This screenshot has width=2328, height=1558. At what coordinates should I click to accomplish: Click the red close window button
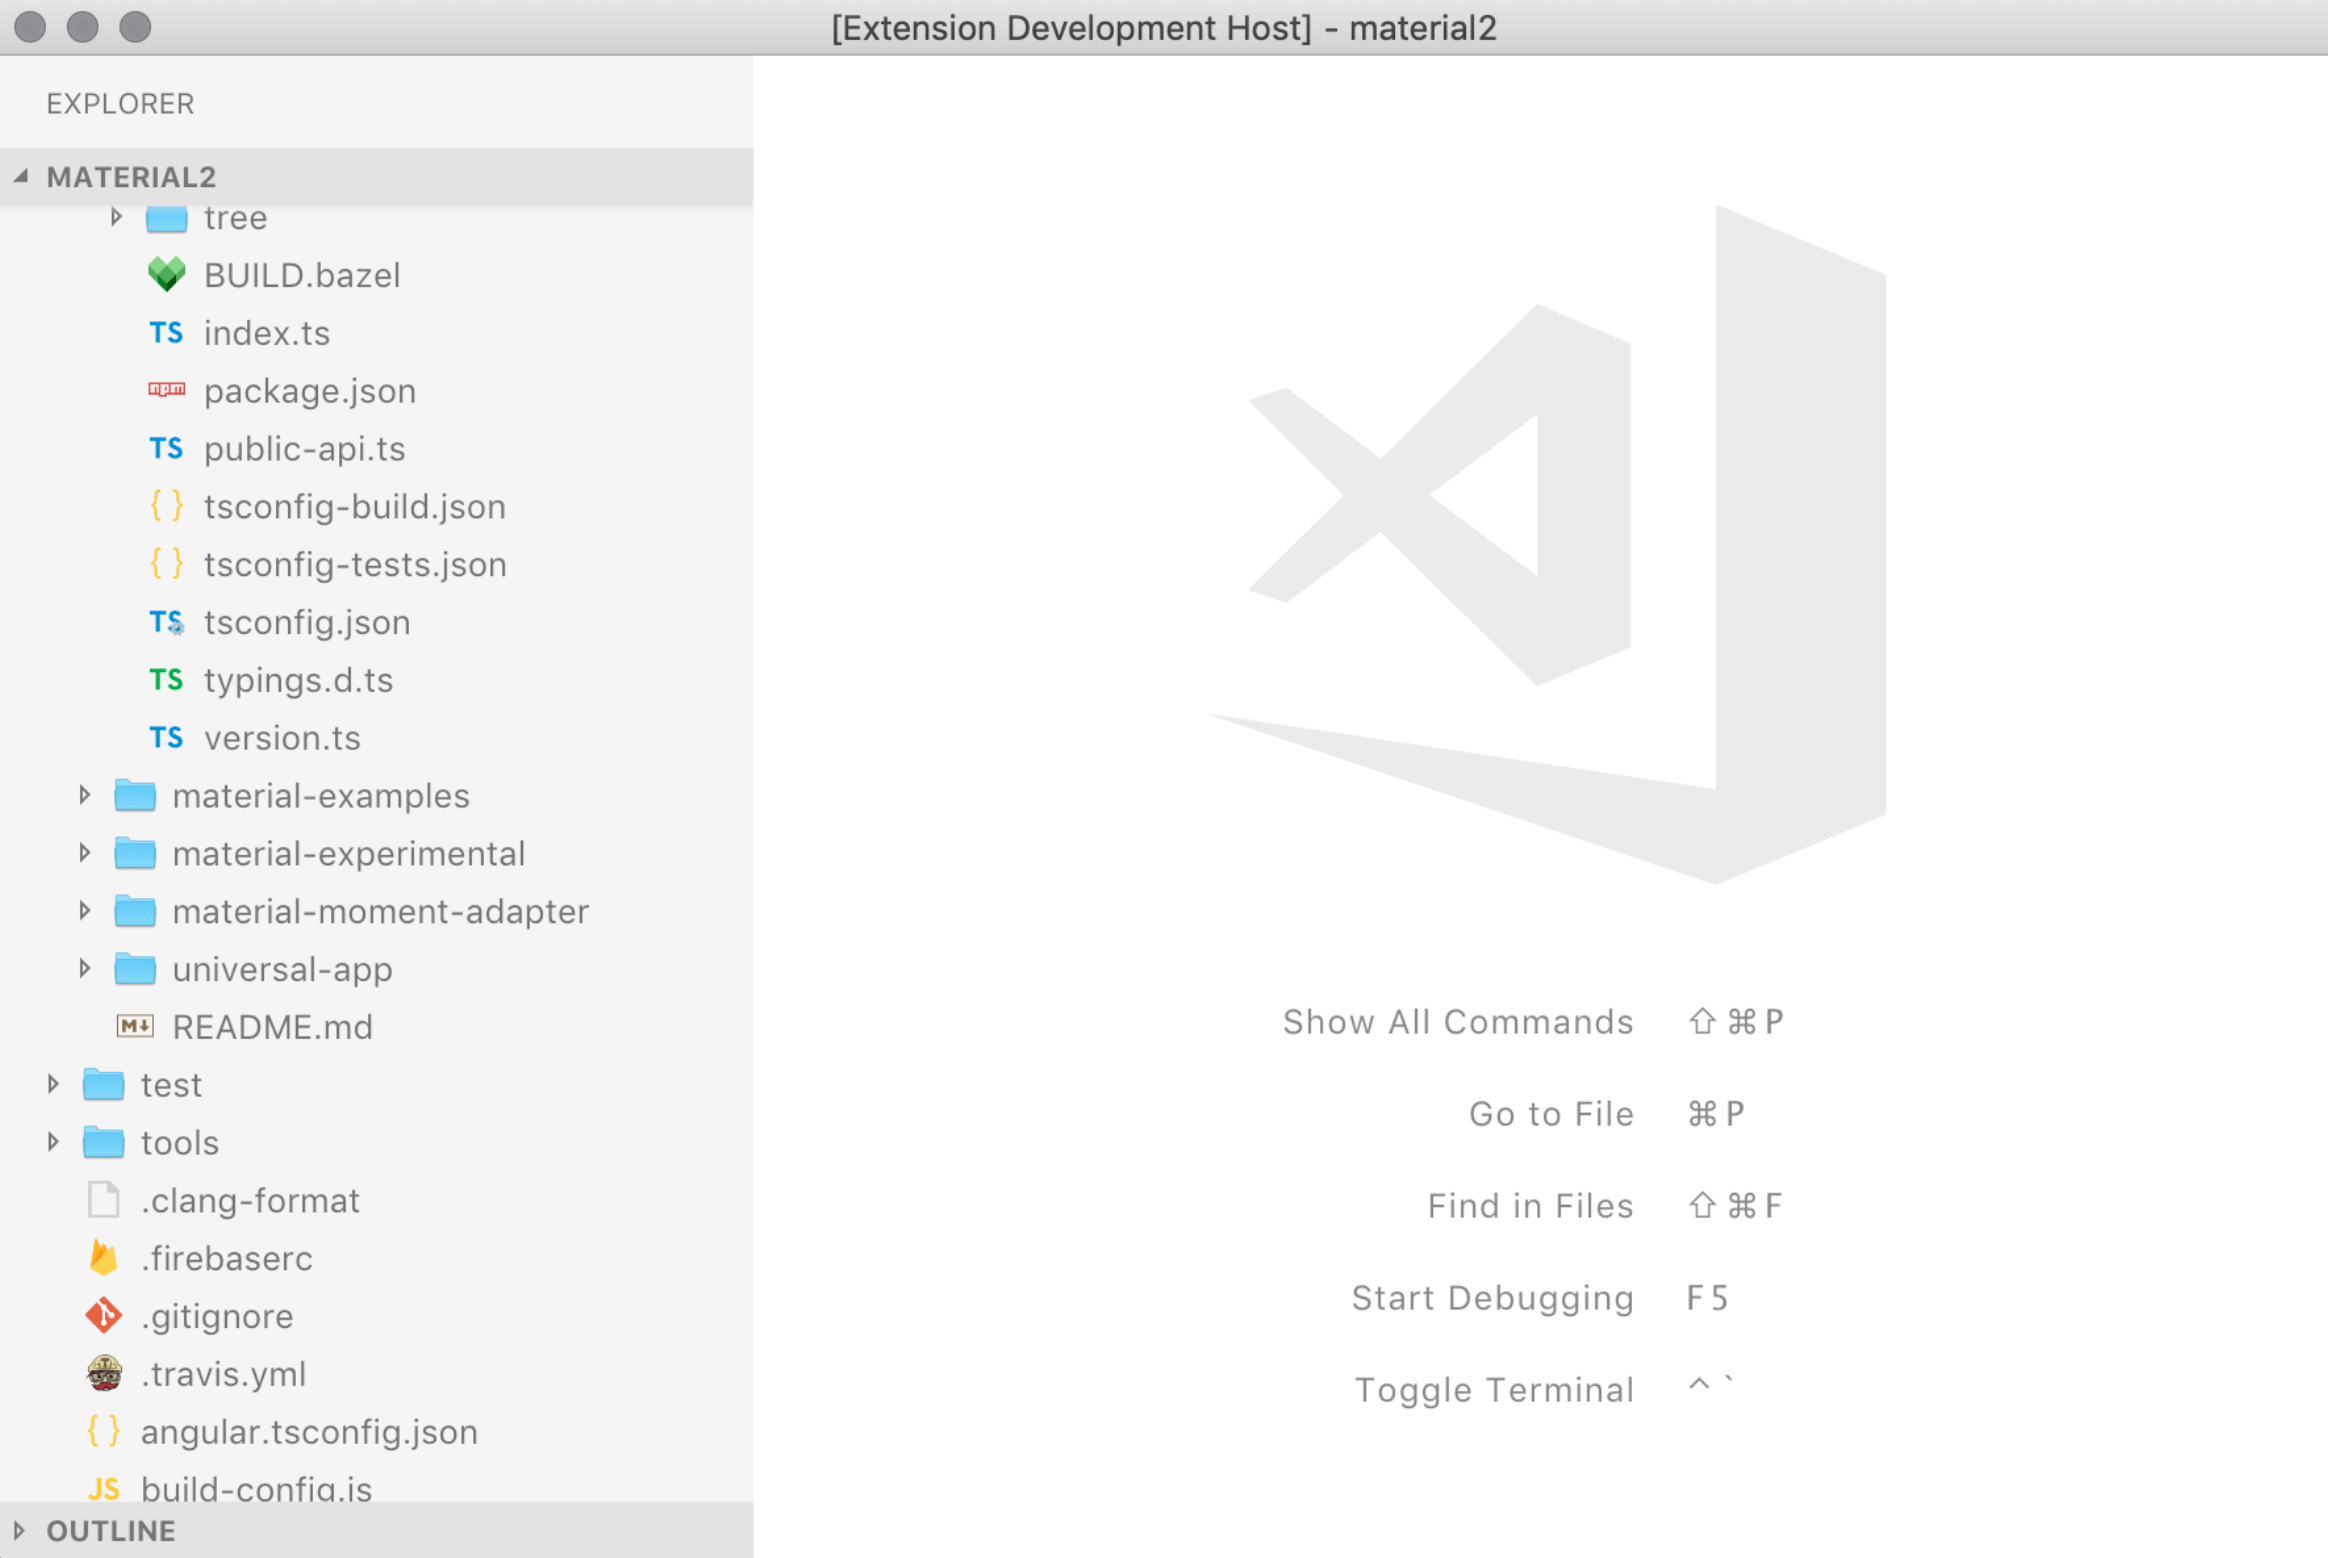(x=31, y=27)
